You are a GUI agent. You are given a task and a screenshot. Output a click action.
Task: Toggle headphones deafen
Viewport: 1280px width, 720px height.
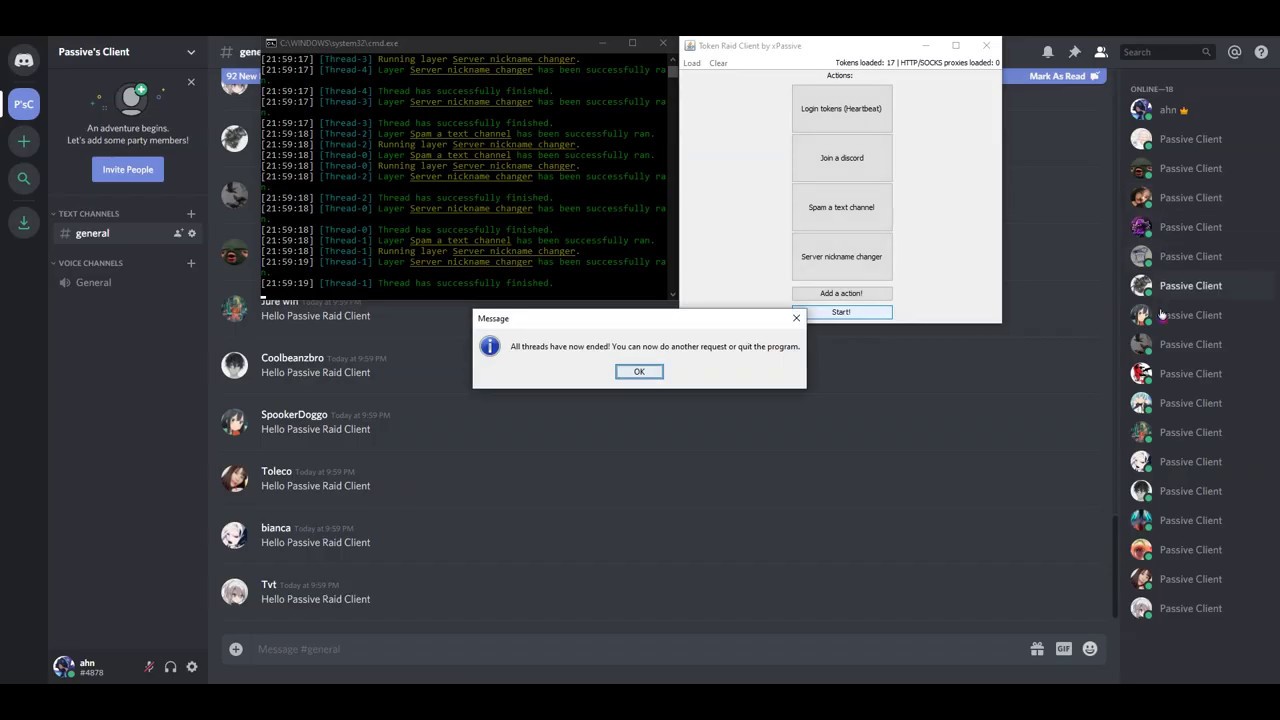[x=170, y=667]
